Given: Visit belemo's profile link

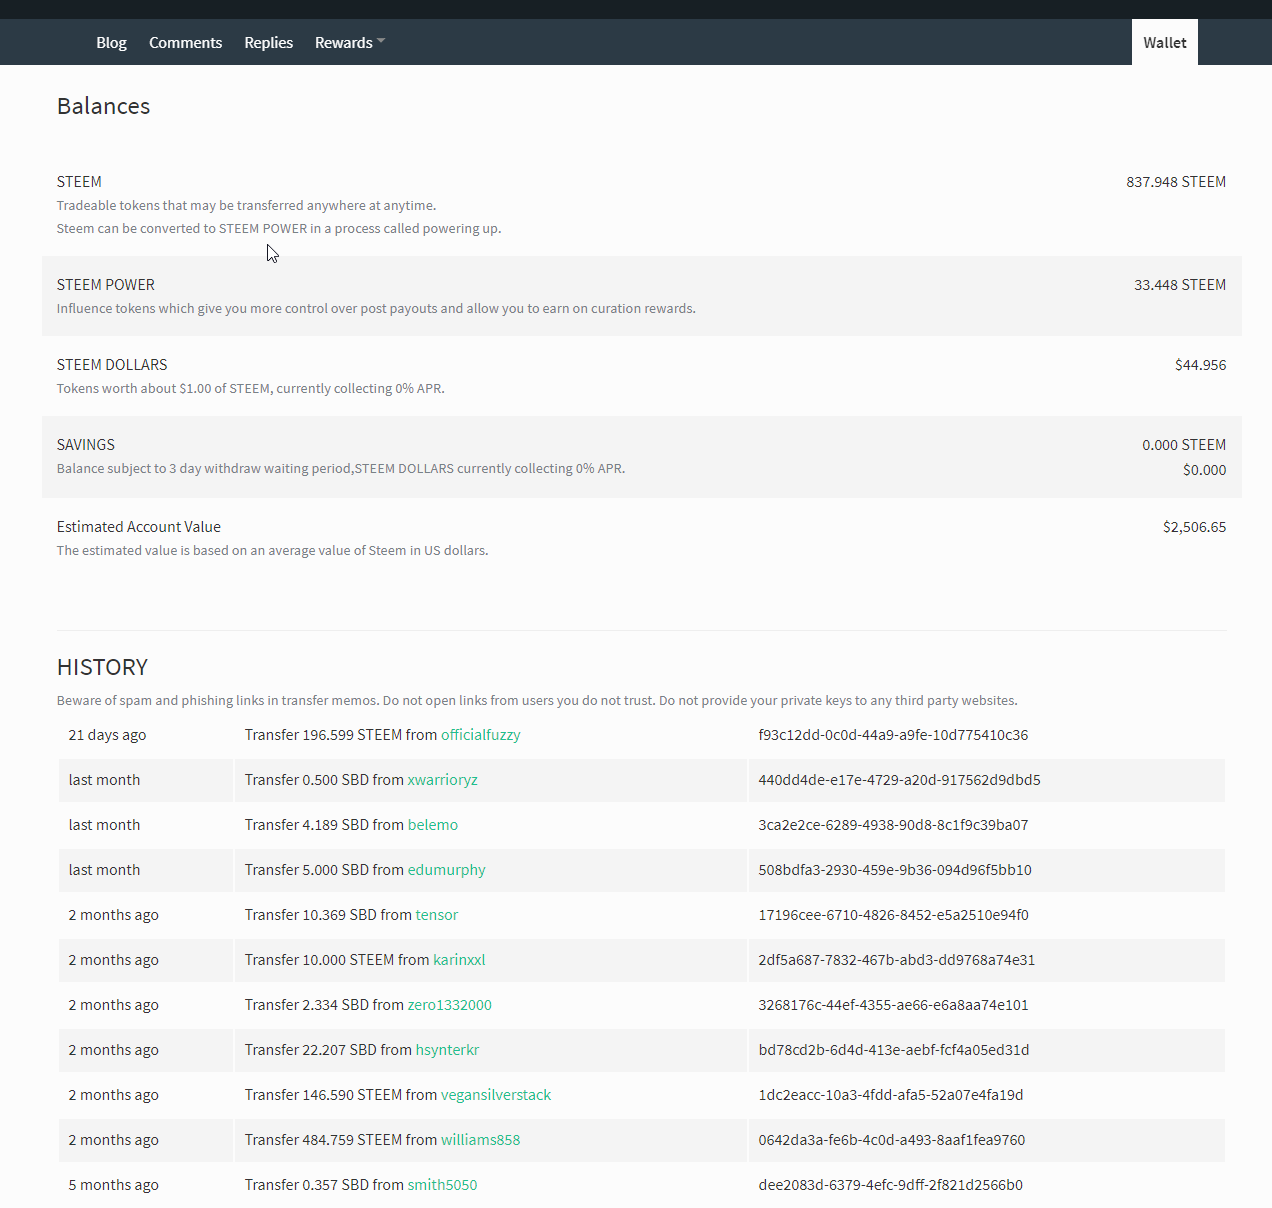Looking at the screenshot, I should coord(433,825).
